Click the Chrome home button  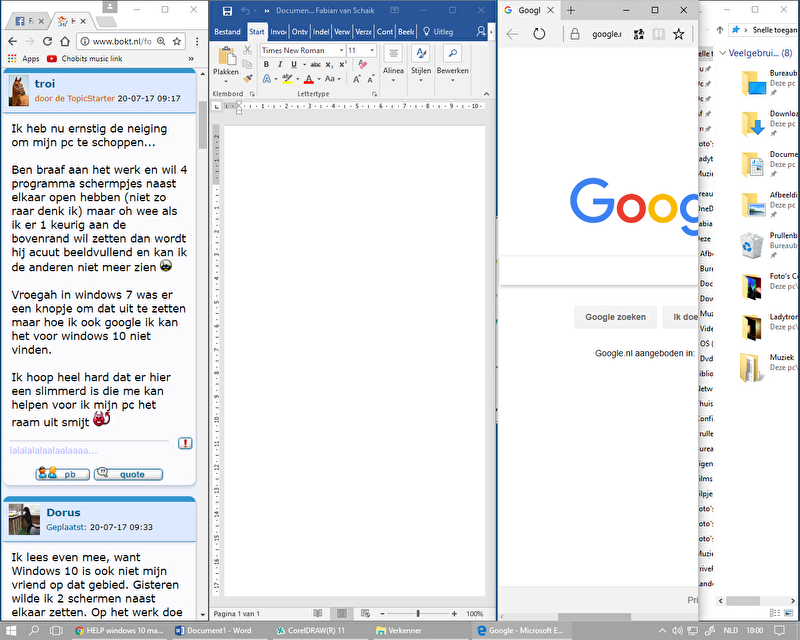tap(65, 41)
